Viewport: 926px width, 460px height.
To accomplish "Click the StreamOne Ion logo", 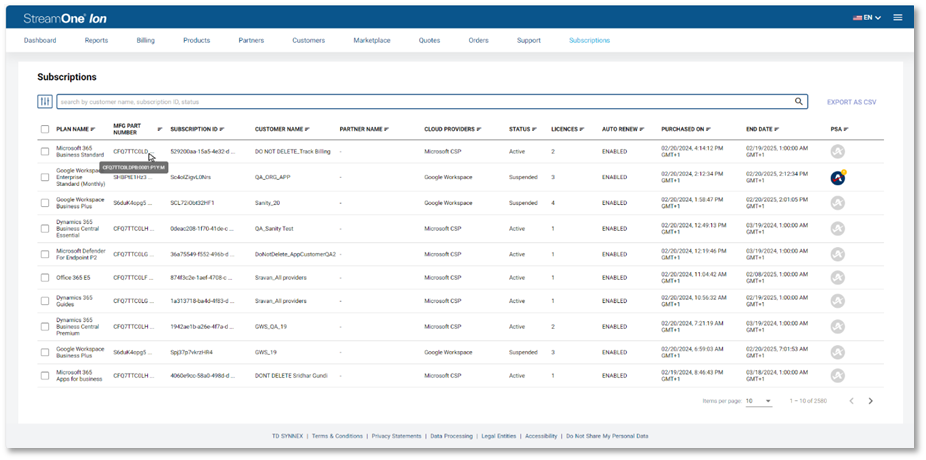I will pyautogui.click(x=65, y=18).
